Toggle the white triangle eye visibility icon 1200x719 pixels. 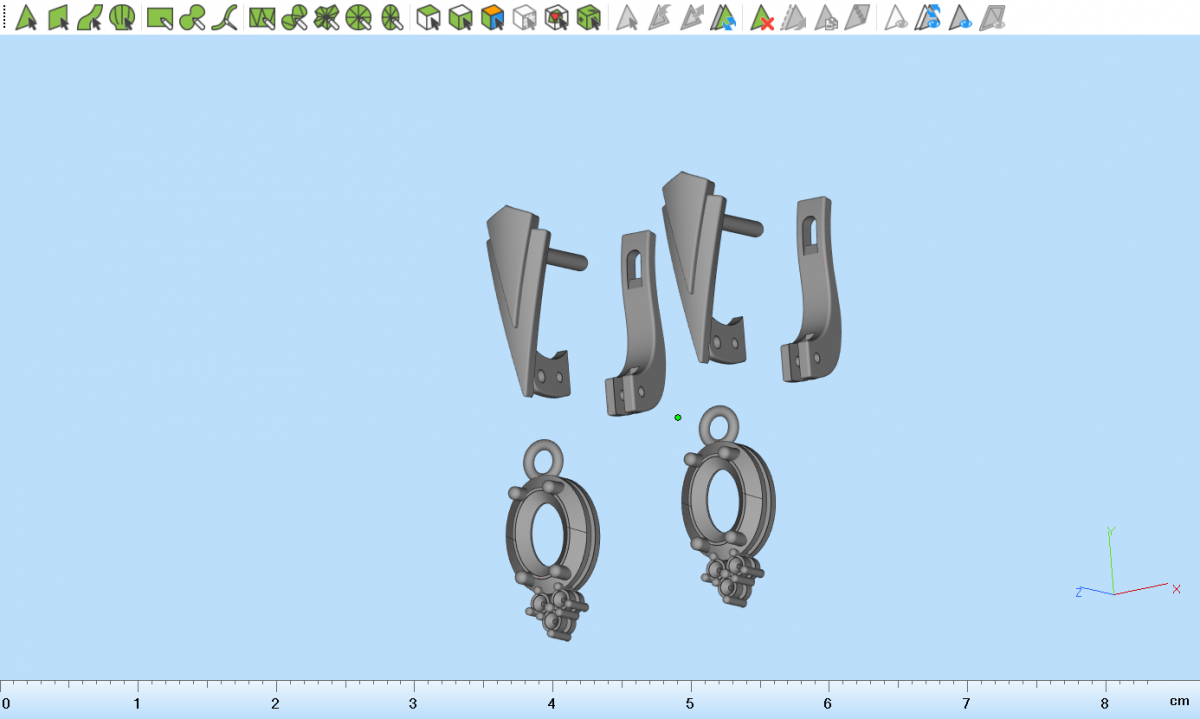(897, 17)
